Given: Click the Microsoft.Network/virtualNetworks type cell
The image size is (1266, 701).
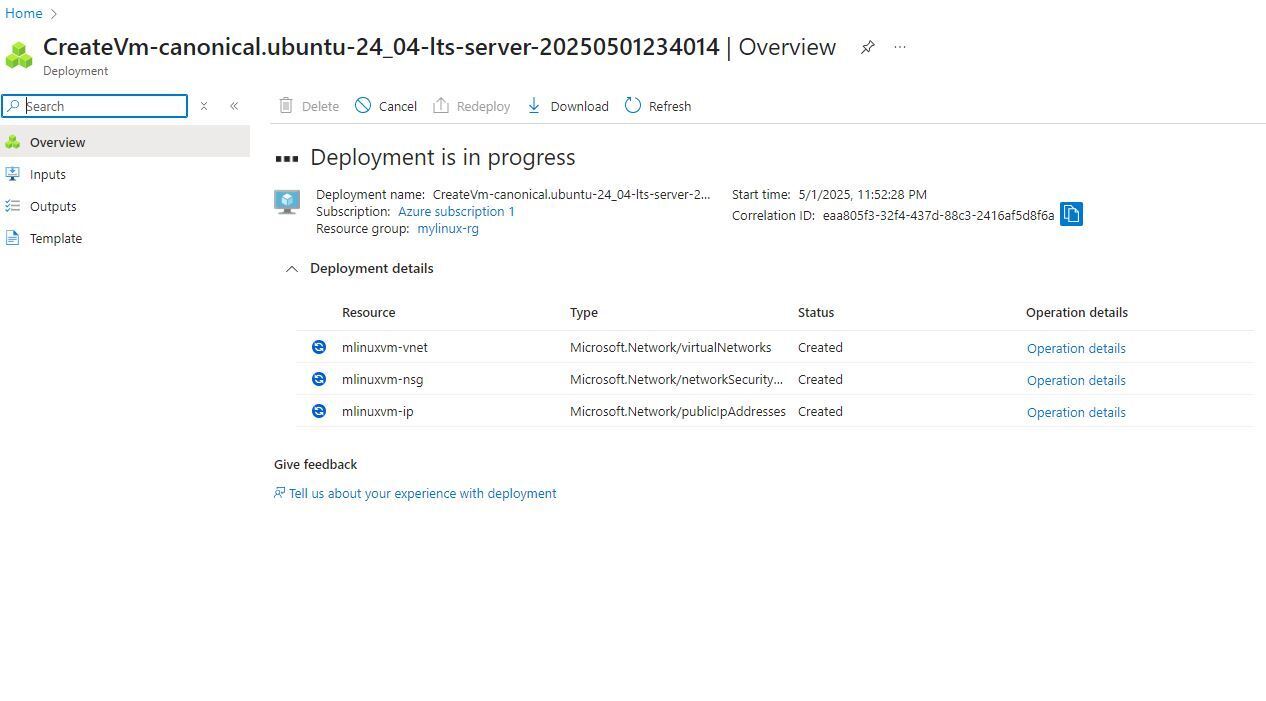Looking at the screenshot, I should click(x=670, y=347).
